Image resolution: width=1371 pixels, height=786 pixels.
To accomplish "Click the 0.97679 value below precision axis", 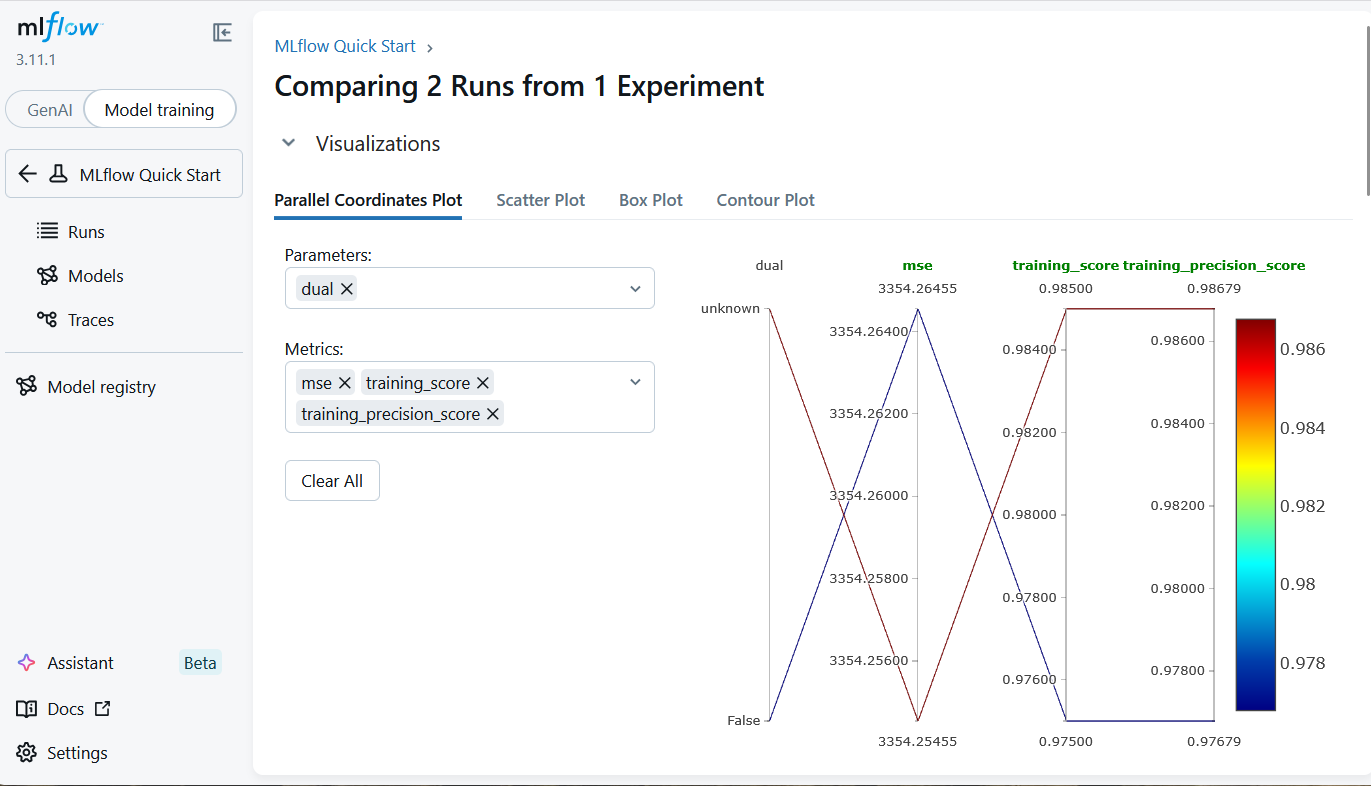I will [1214, 741].
